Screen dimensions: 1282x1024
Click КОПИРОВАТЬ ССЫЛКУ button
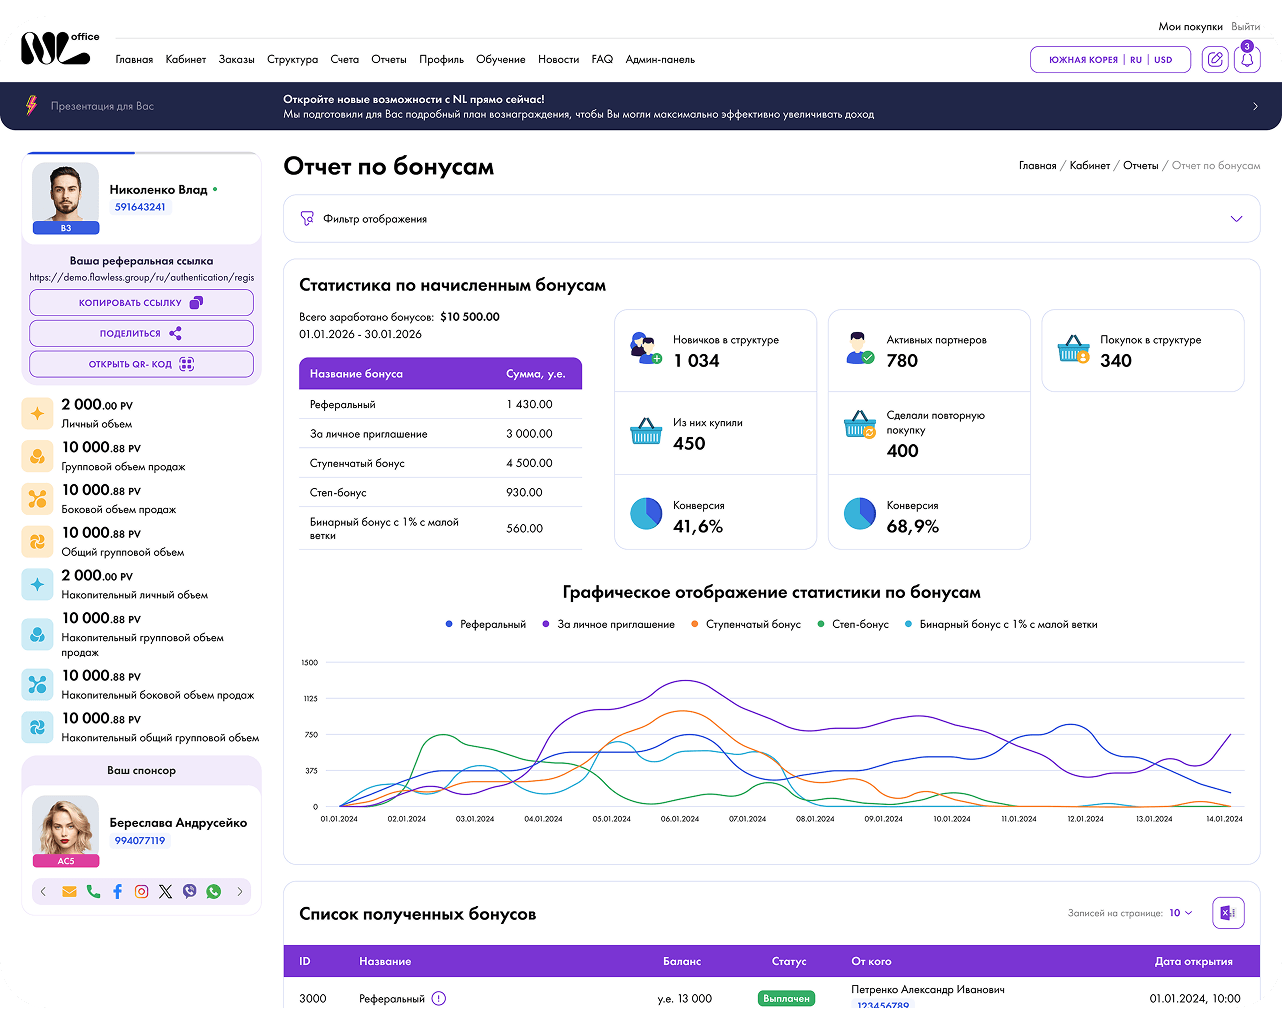coord(141,302)
